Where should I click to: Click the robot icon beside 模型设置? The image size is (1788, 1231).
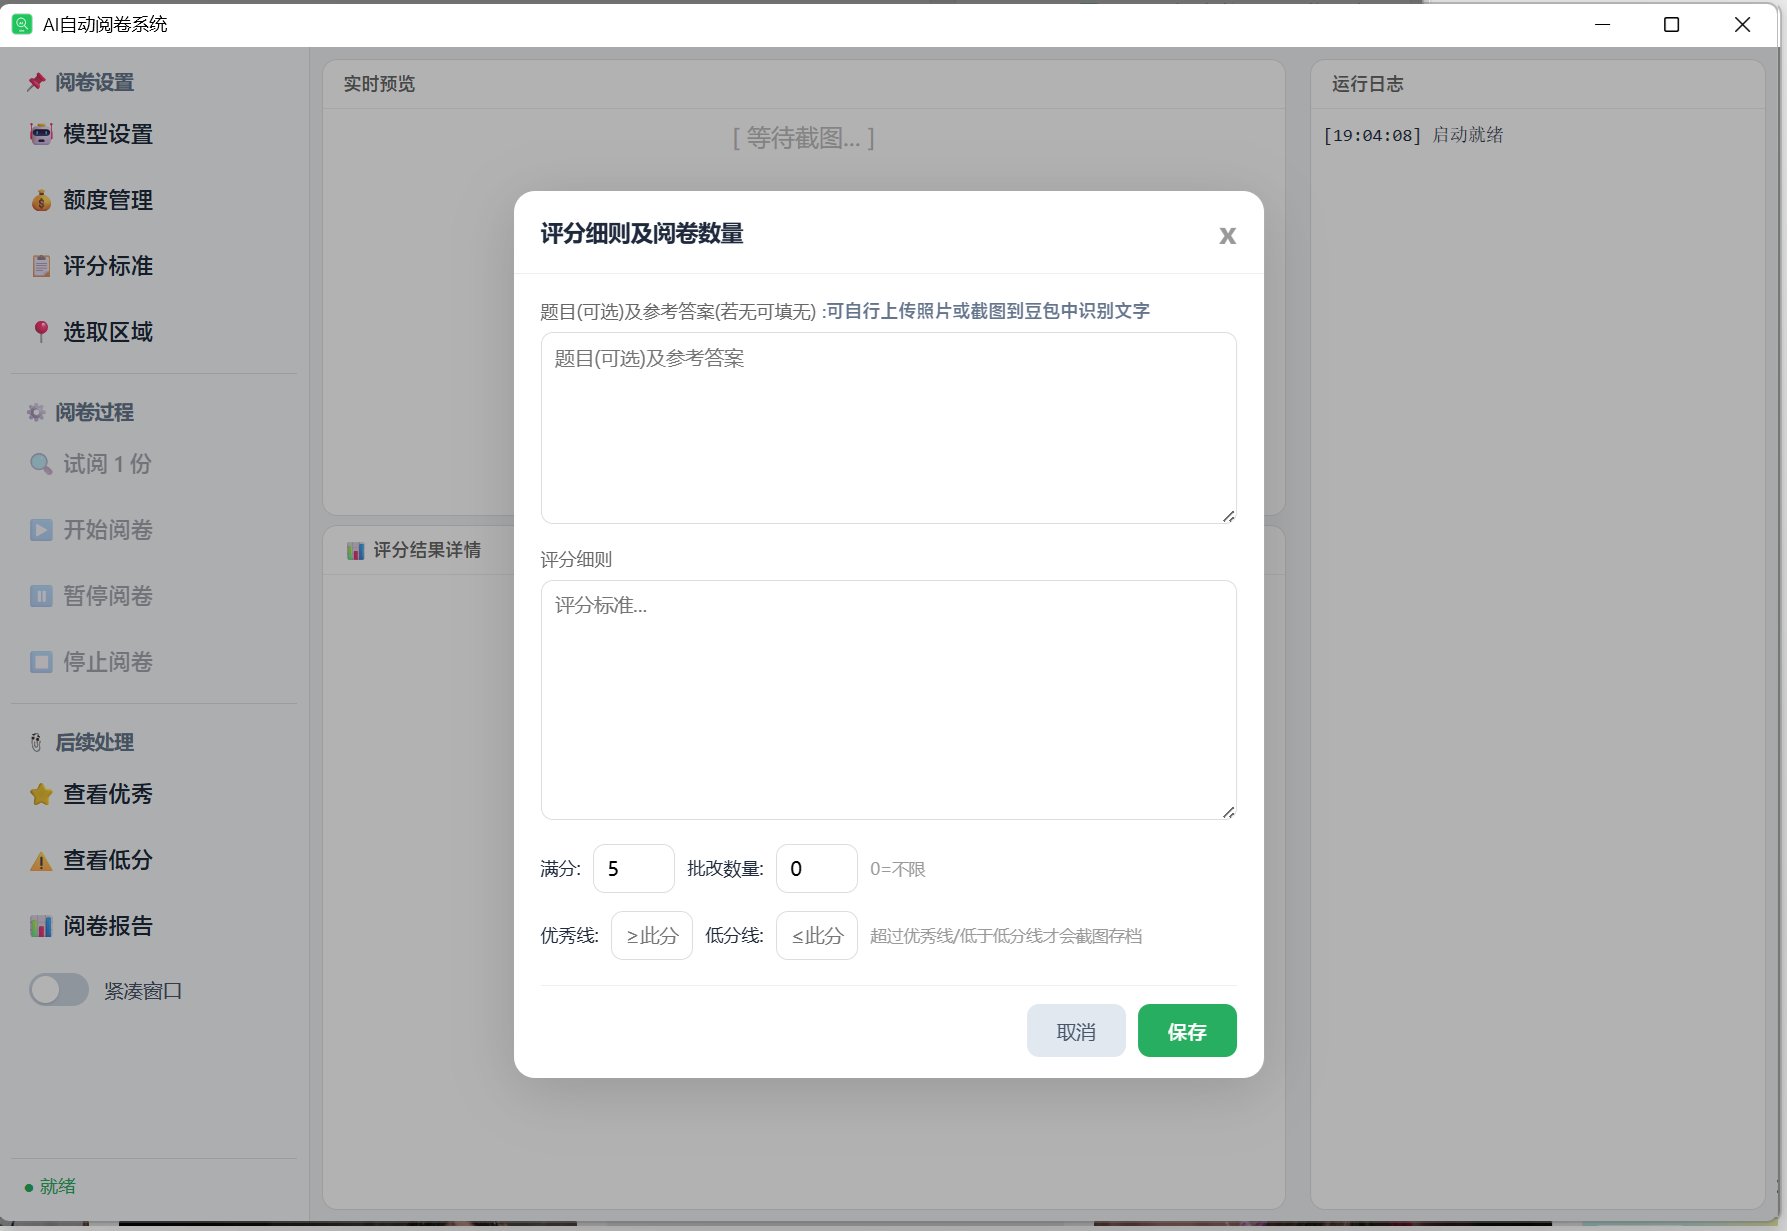(x=41, y=134)
